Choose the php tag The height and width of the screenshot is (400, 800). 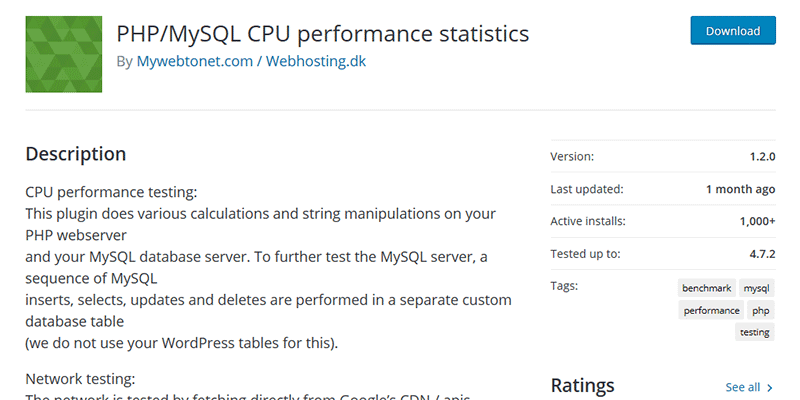(x=762, y=310)
